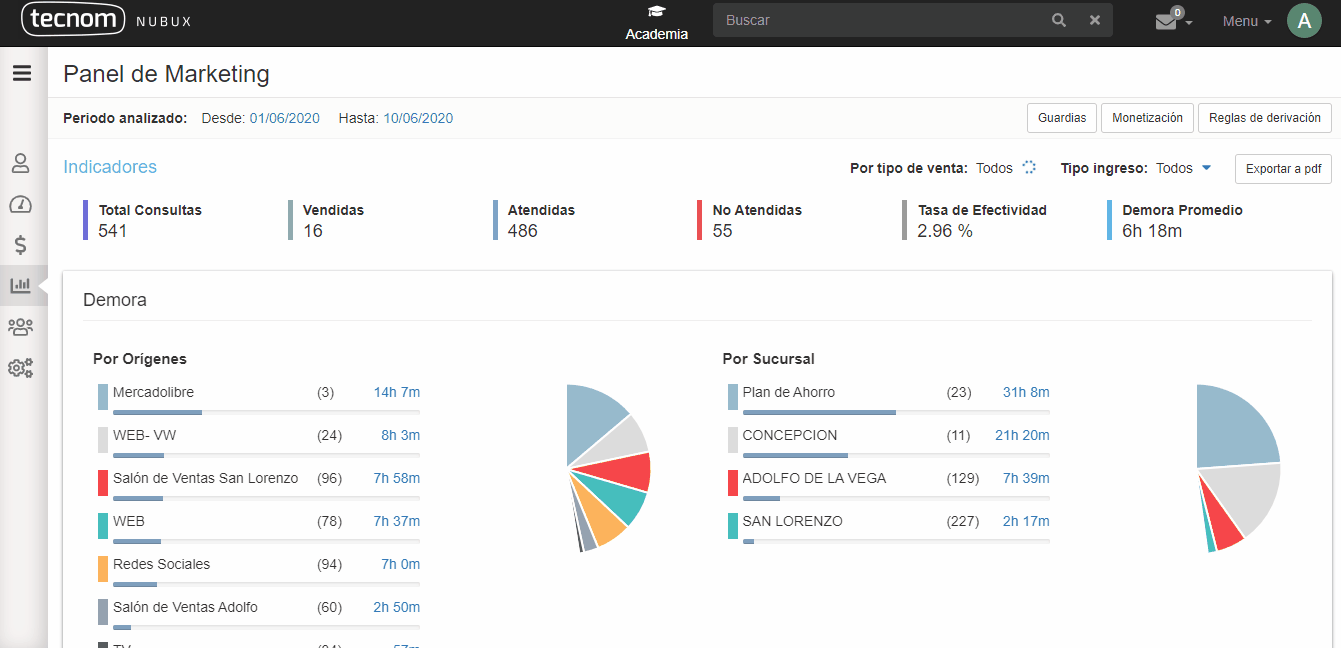Click the Vendidas indicator value 16
1341x648 pixels.
coord(313,231)
